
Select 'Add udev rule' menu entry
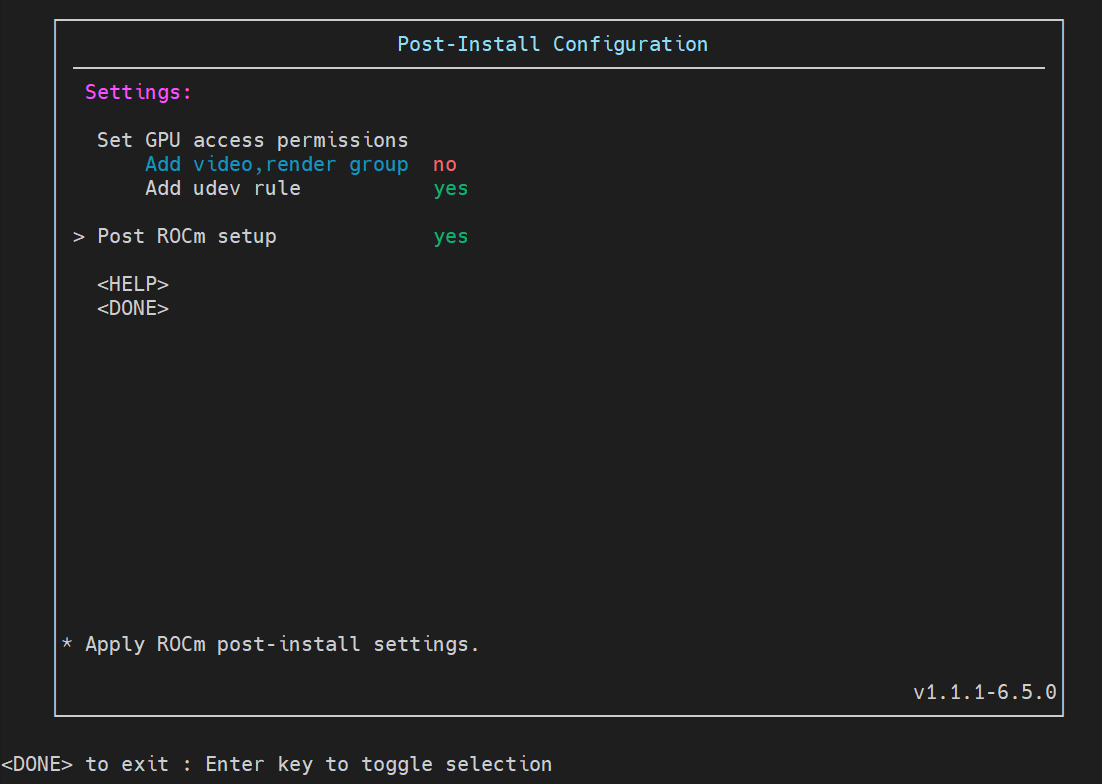(x=223, y=188)
